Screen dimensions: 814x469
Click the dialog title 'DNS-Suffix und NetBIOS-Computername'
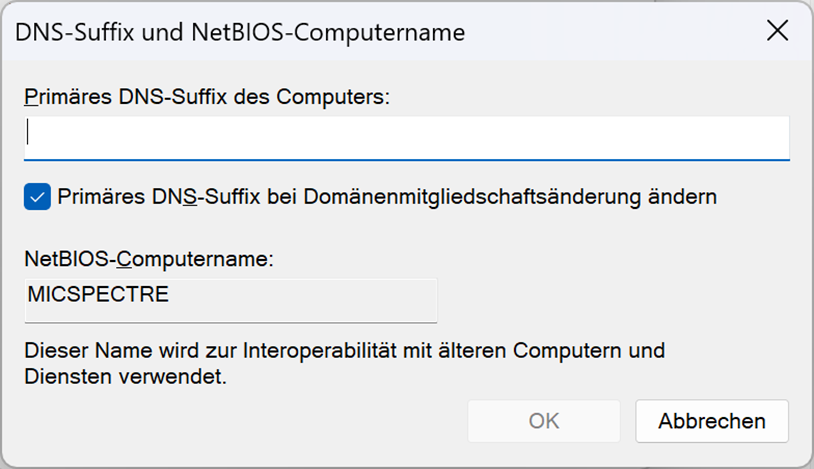pyautogui.click(x=240, y=32)
